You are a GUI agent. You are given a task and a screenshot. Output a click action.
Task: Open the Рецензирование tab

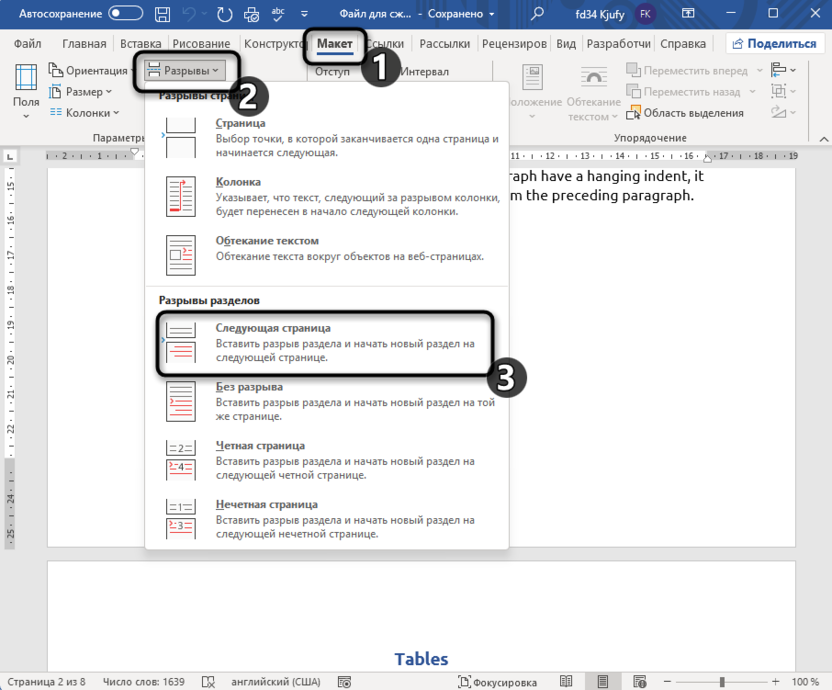click(x=513, y=43)
